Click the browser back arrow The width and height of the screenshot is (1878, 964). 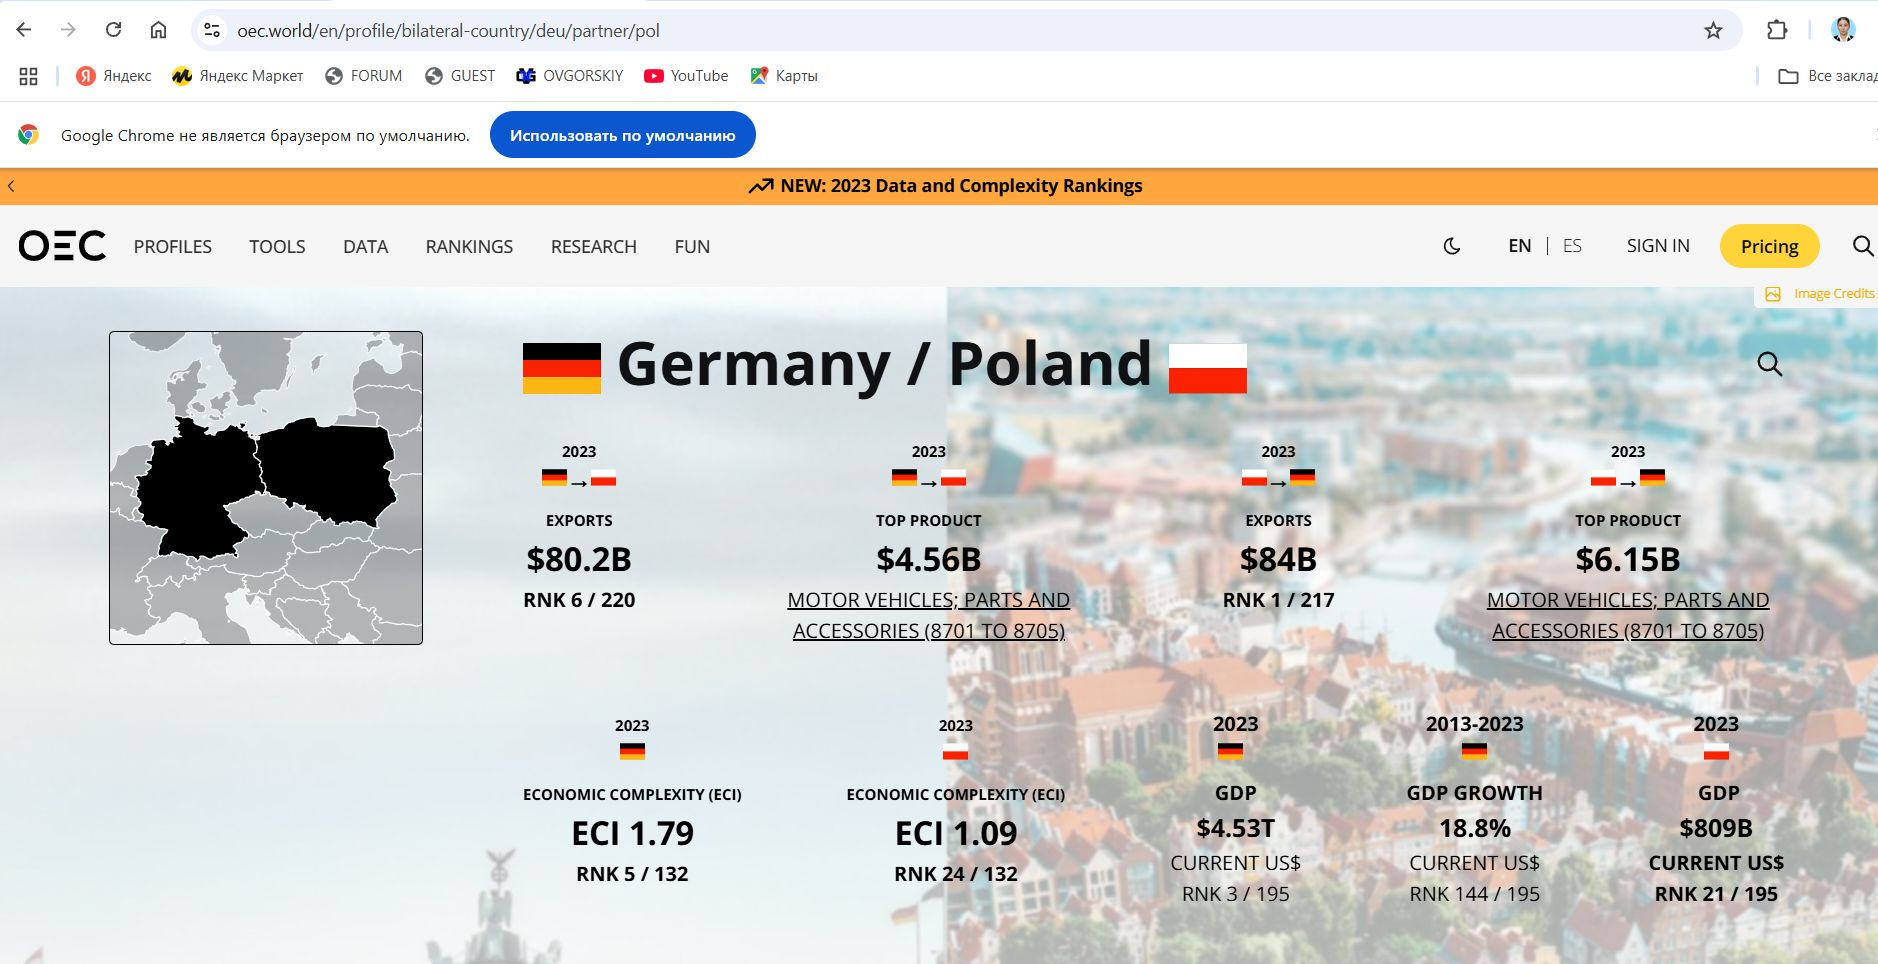pos(24,30)
